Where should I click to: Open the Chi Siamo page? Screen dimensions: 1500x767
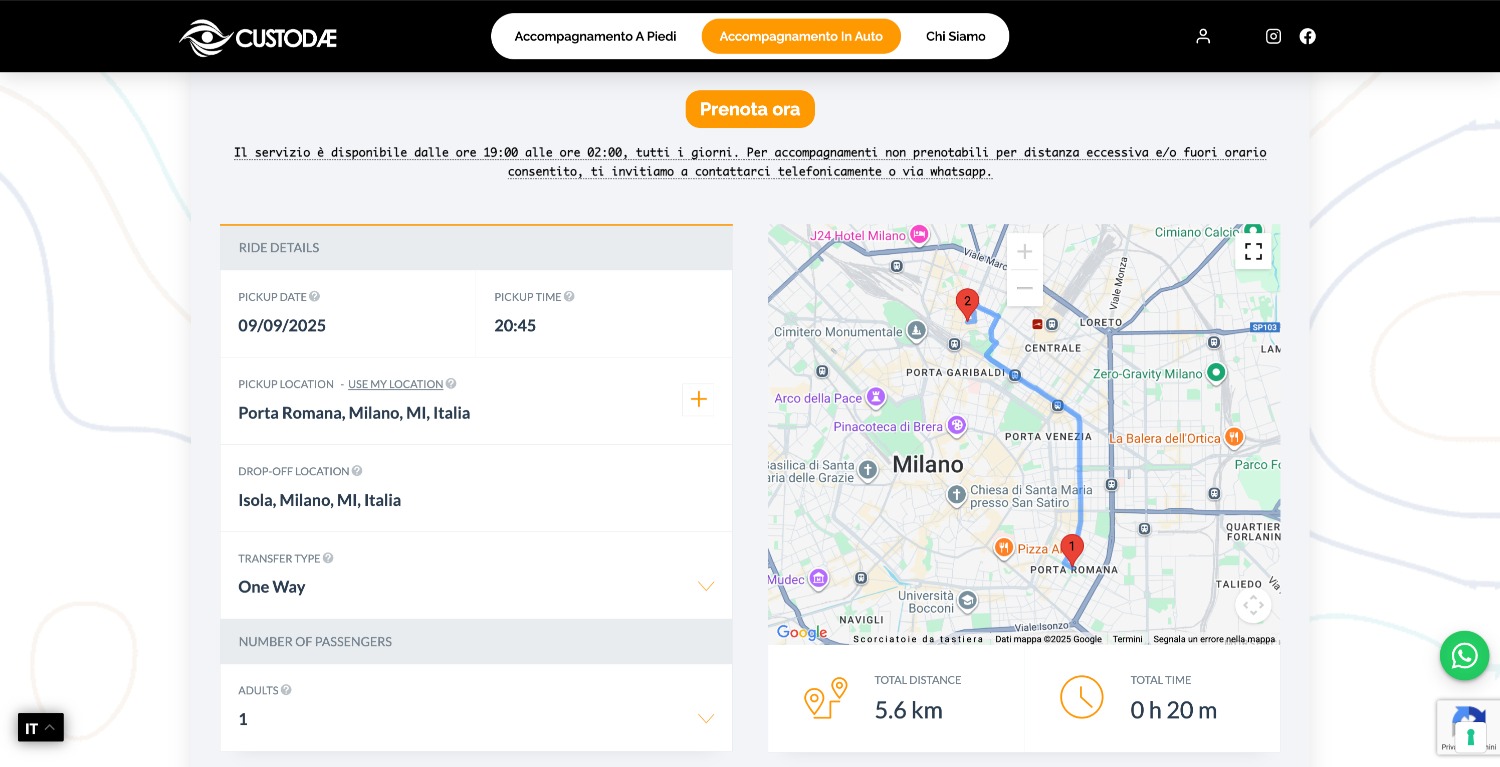[956, 36]
